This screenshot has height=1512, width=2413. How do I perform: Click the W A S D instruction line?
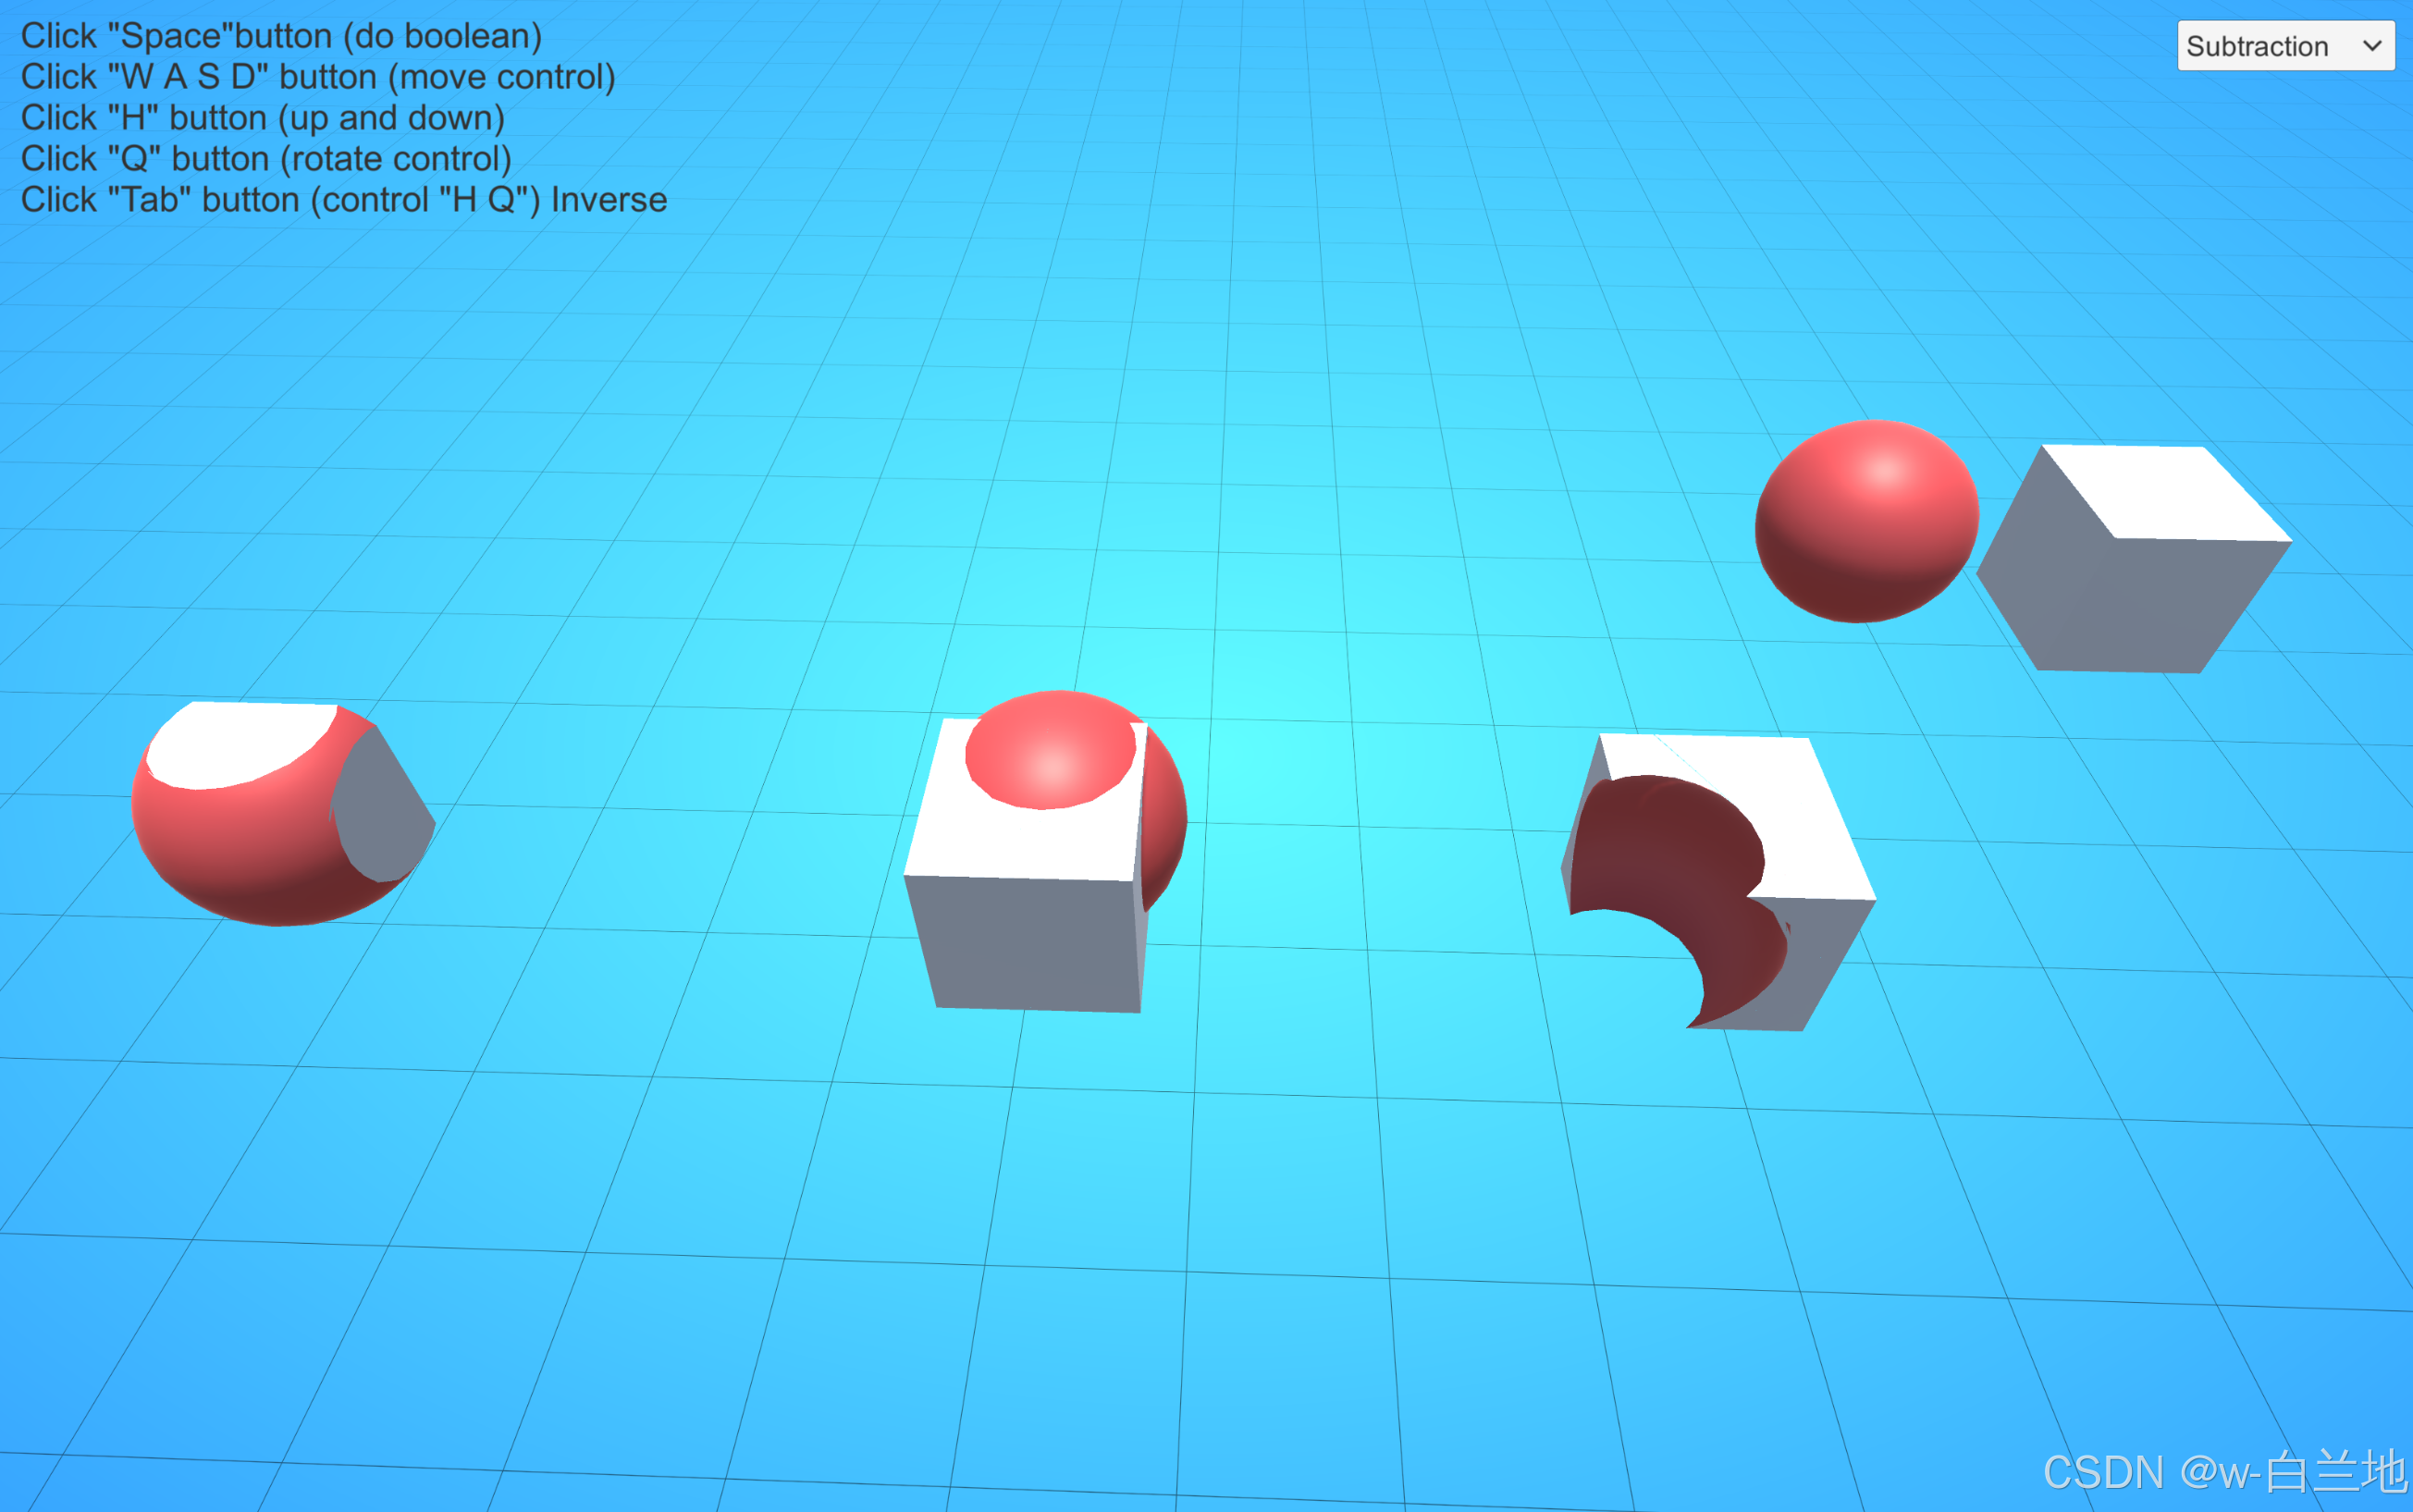point(318,77)
